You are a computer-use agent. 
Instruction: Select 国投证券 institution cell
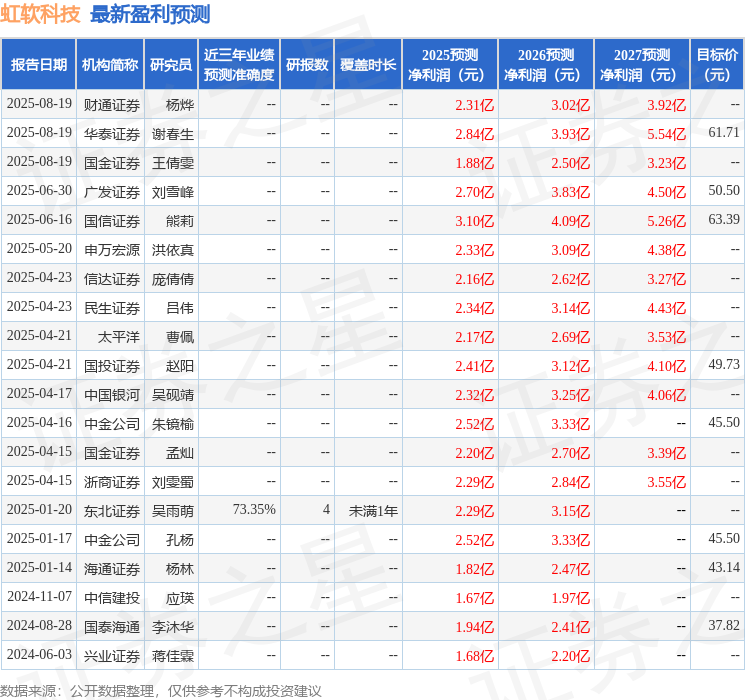click(x=112, y=365)
